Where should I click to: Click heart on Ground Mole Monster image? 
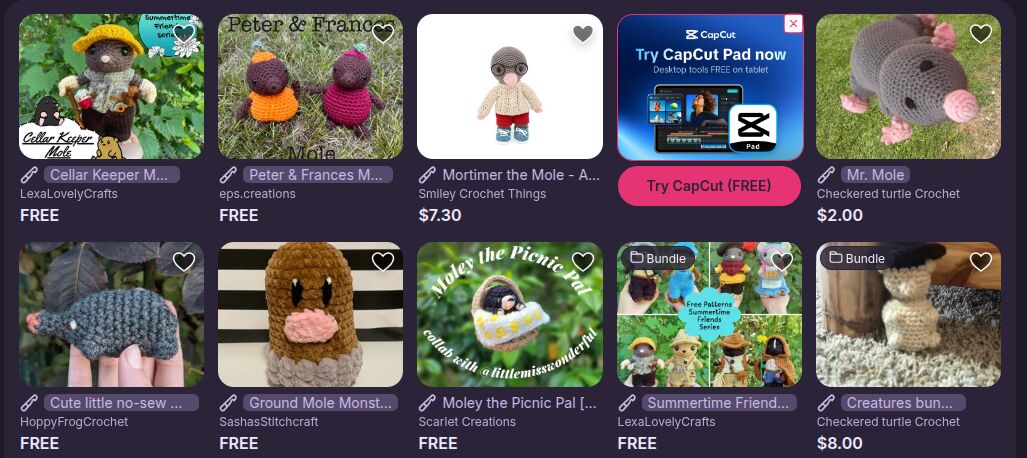click(383, 261)
